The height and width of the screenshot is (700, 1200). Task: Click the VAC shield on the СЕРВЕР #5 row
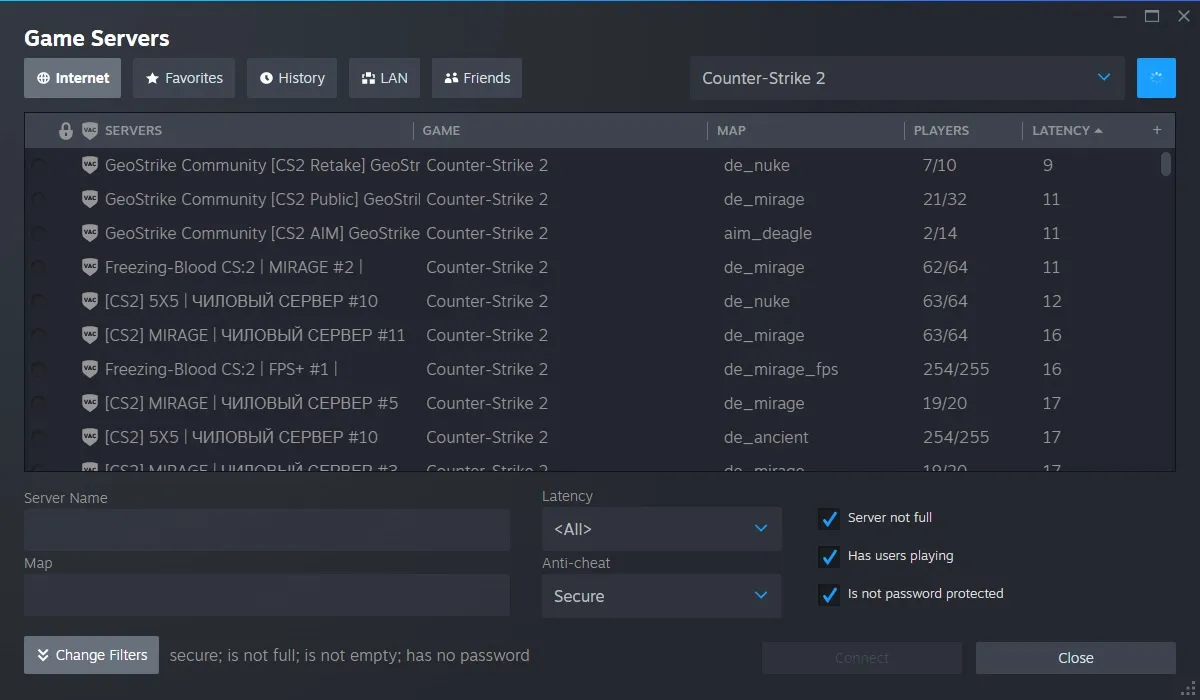(90, 403)
